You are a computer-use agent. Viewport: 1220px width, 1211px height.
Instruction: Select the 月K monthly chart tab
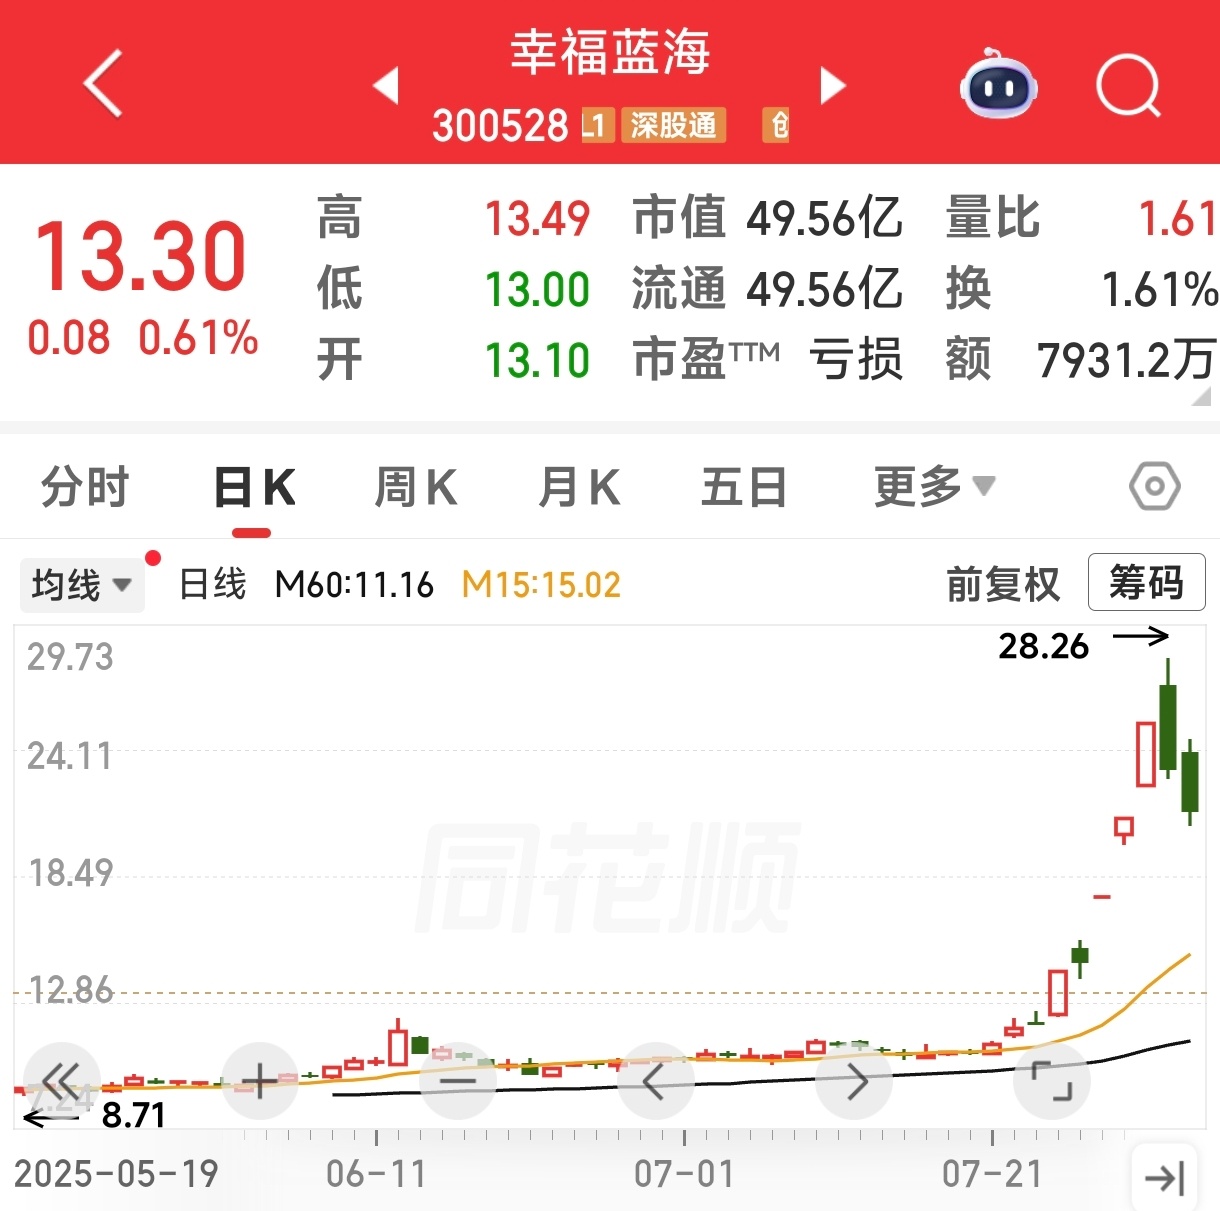(x=579, y=488)
